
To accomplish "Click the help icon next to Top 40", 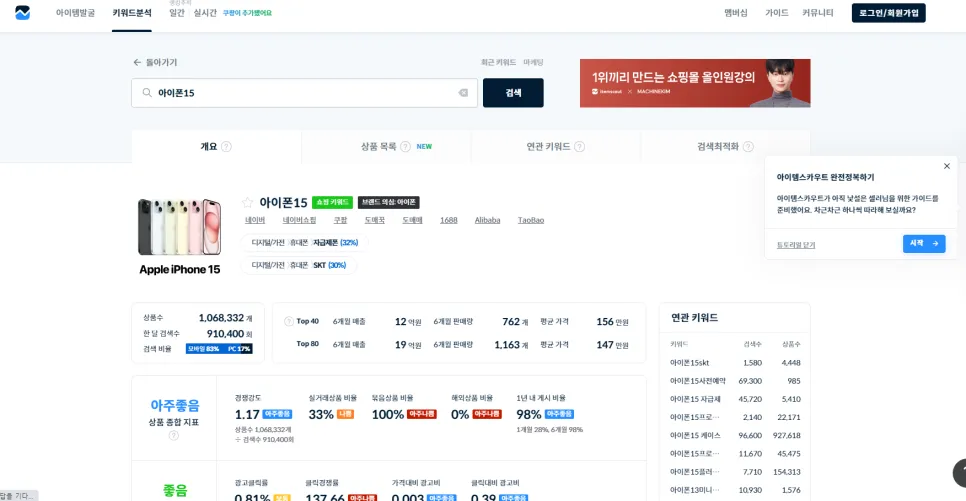I will (288, 321).
